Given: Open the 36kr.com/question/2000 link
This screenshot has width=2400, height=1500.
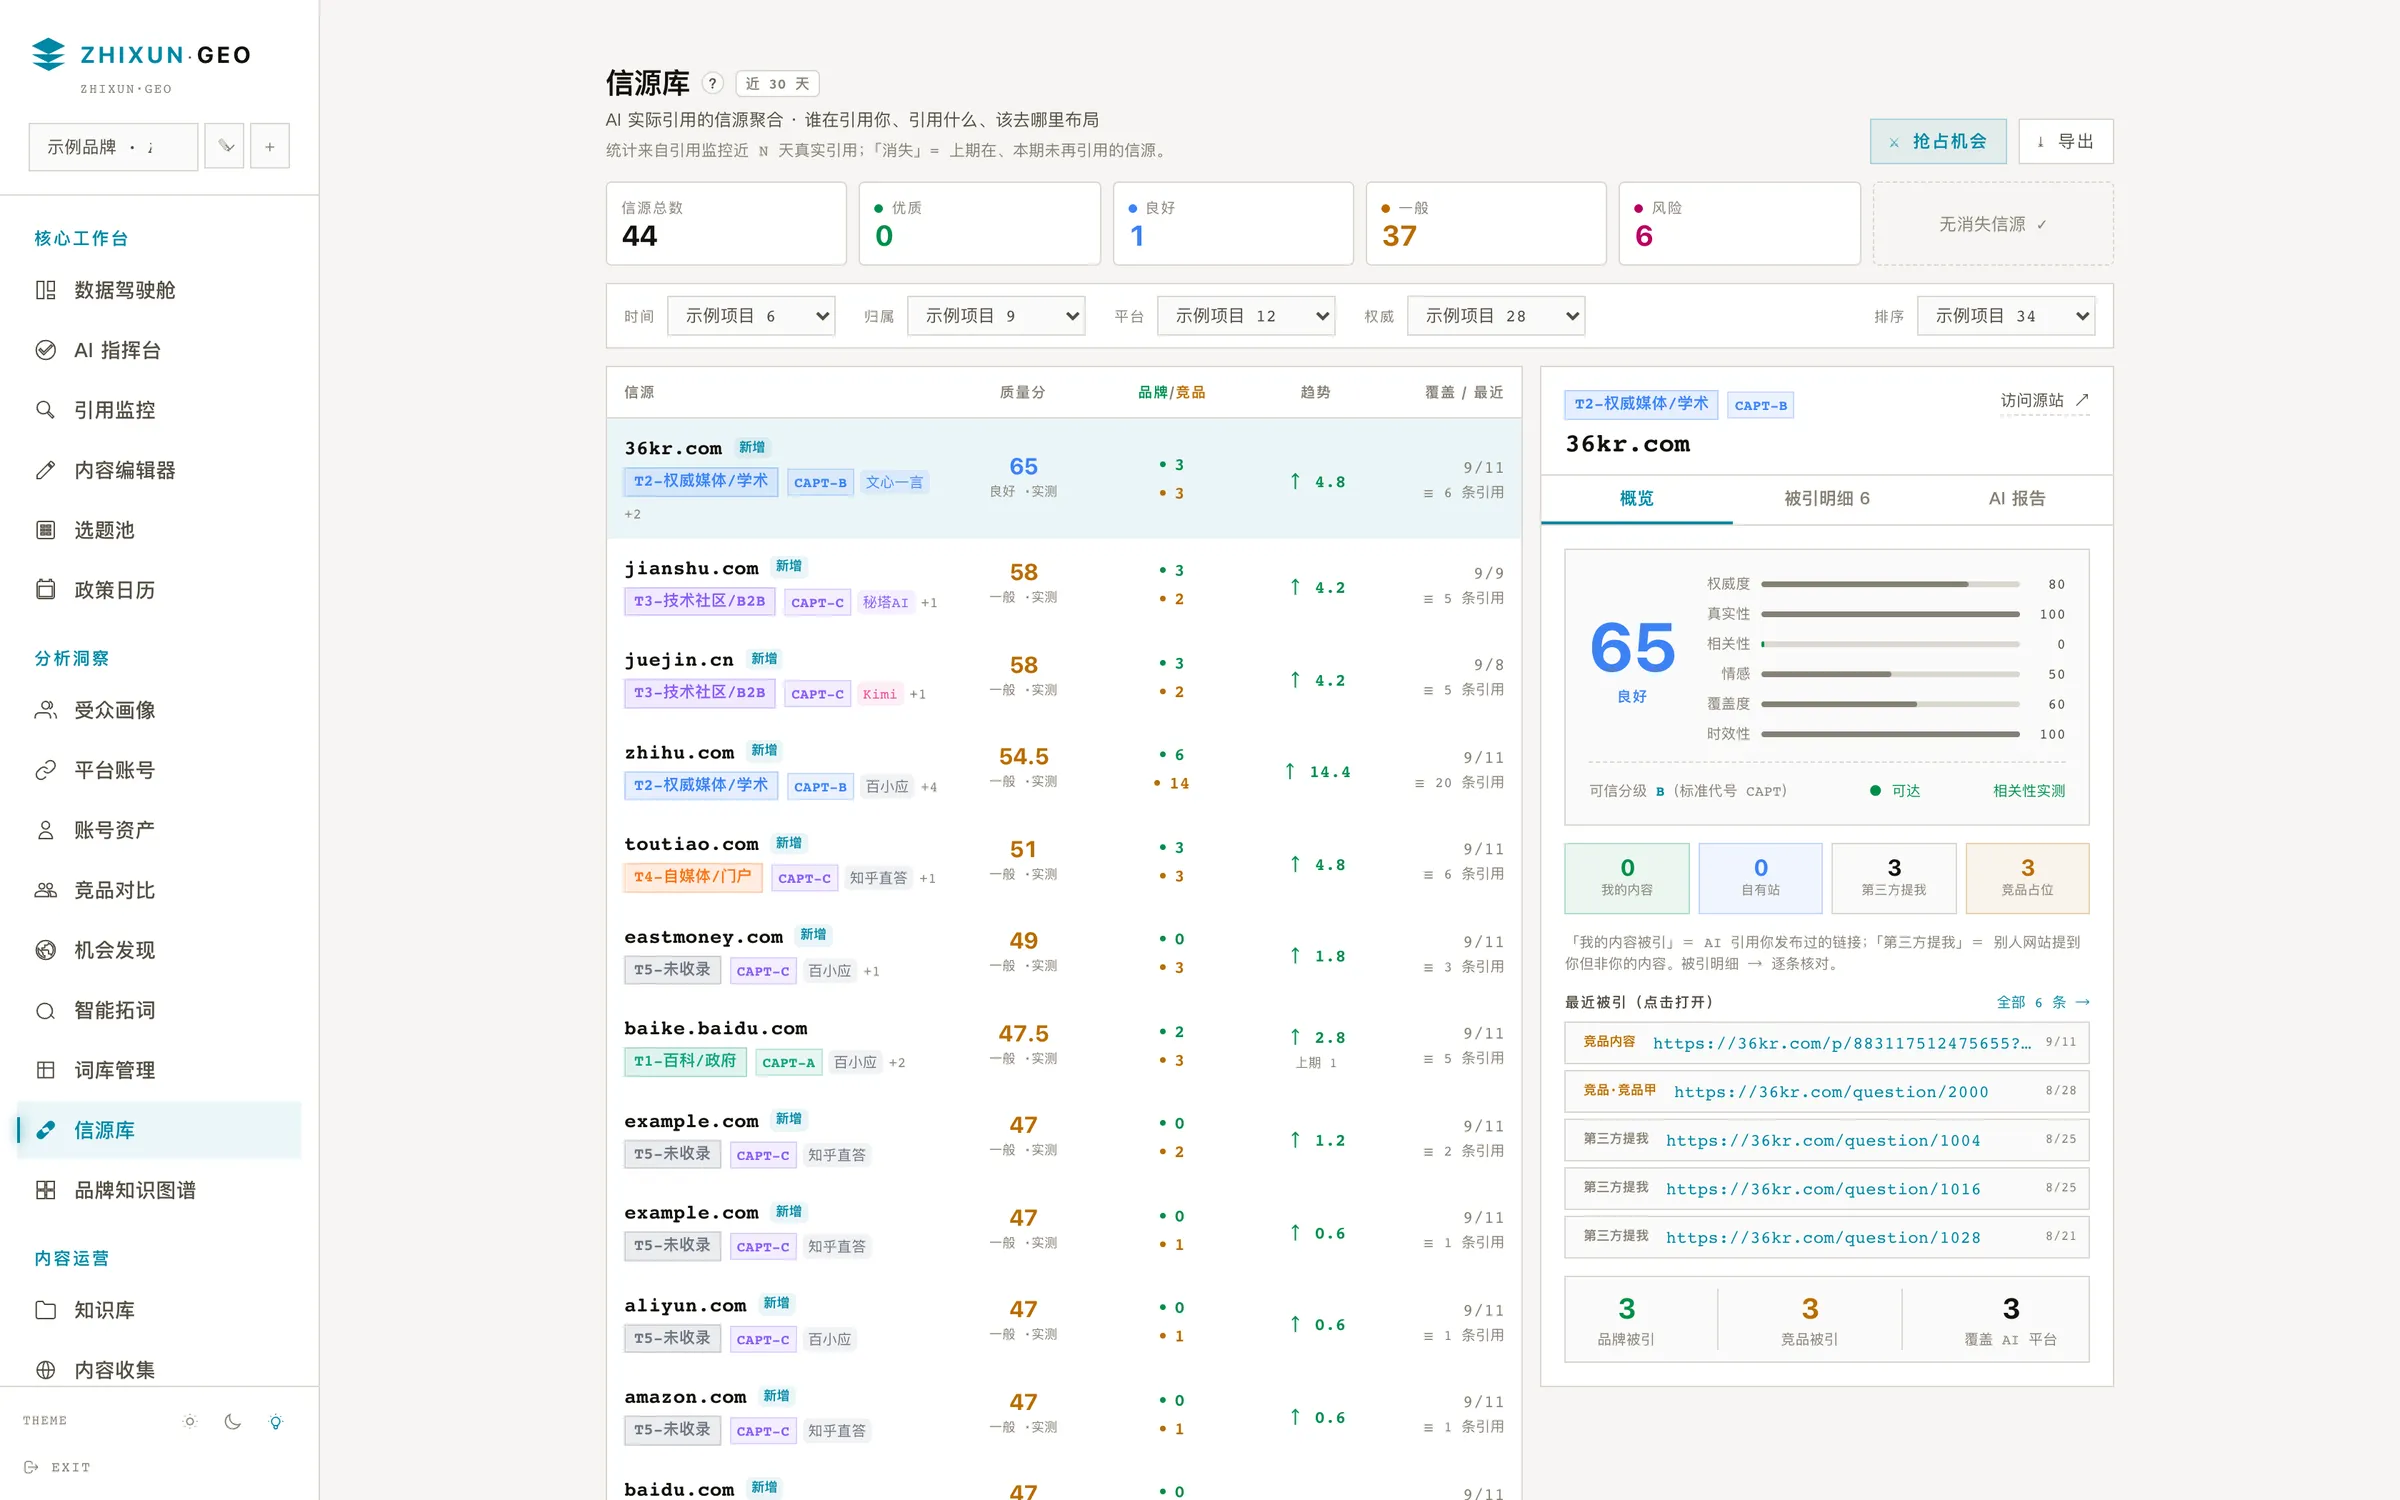Looking at the screenshot, I should click(1831, 1092).
